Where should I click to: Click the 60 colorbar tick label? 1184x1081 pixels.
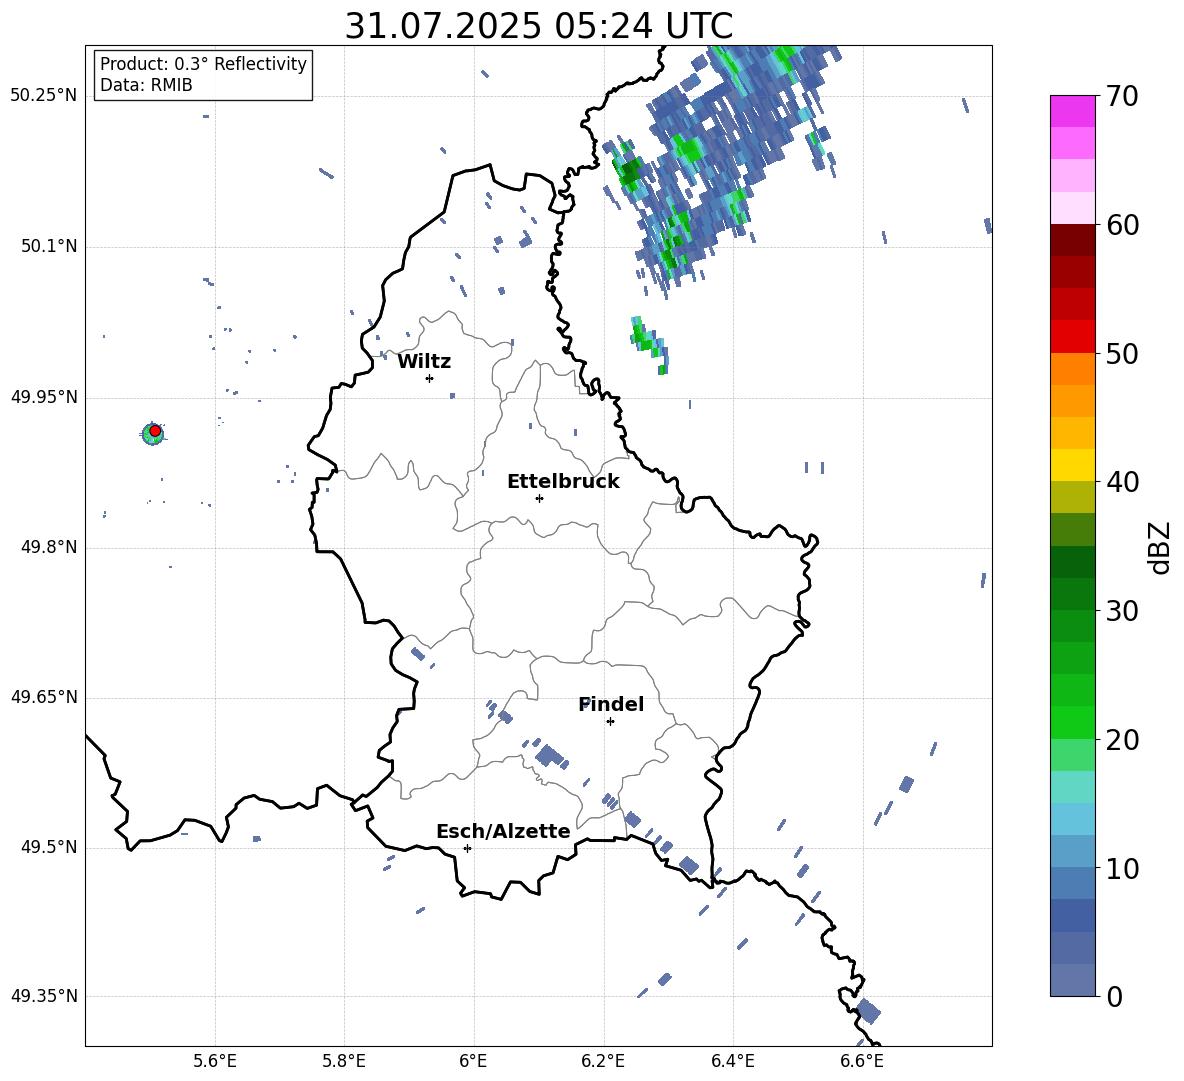click(x=1122, y=225)
